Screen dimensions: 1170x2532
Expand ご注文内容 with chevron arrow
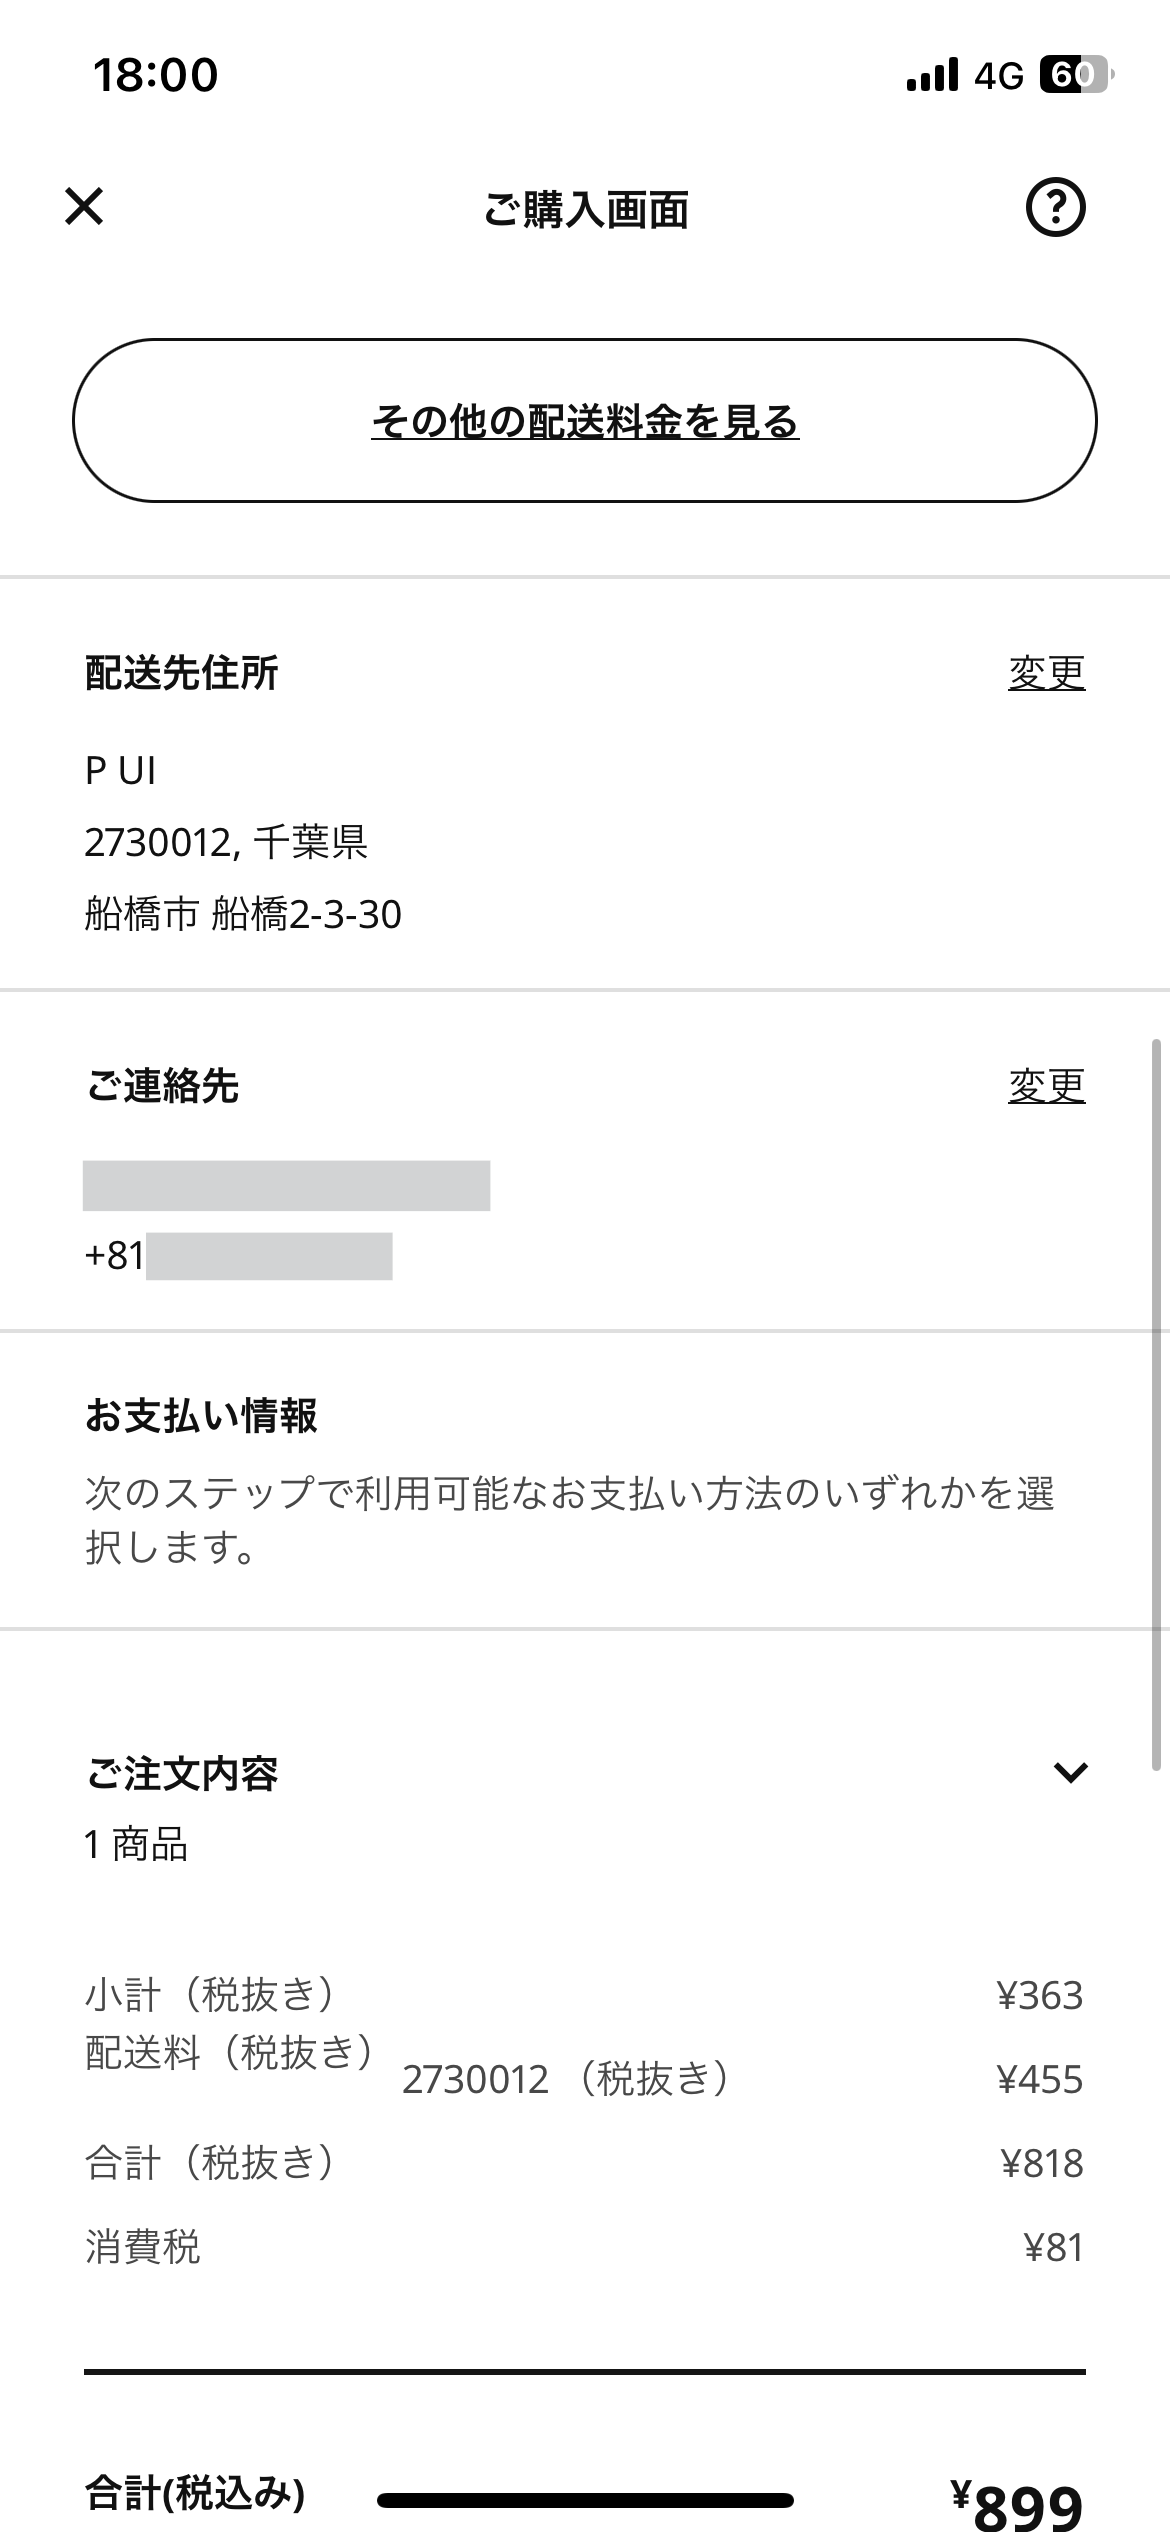pos(1070,1773)
